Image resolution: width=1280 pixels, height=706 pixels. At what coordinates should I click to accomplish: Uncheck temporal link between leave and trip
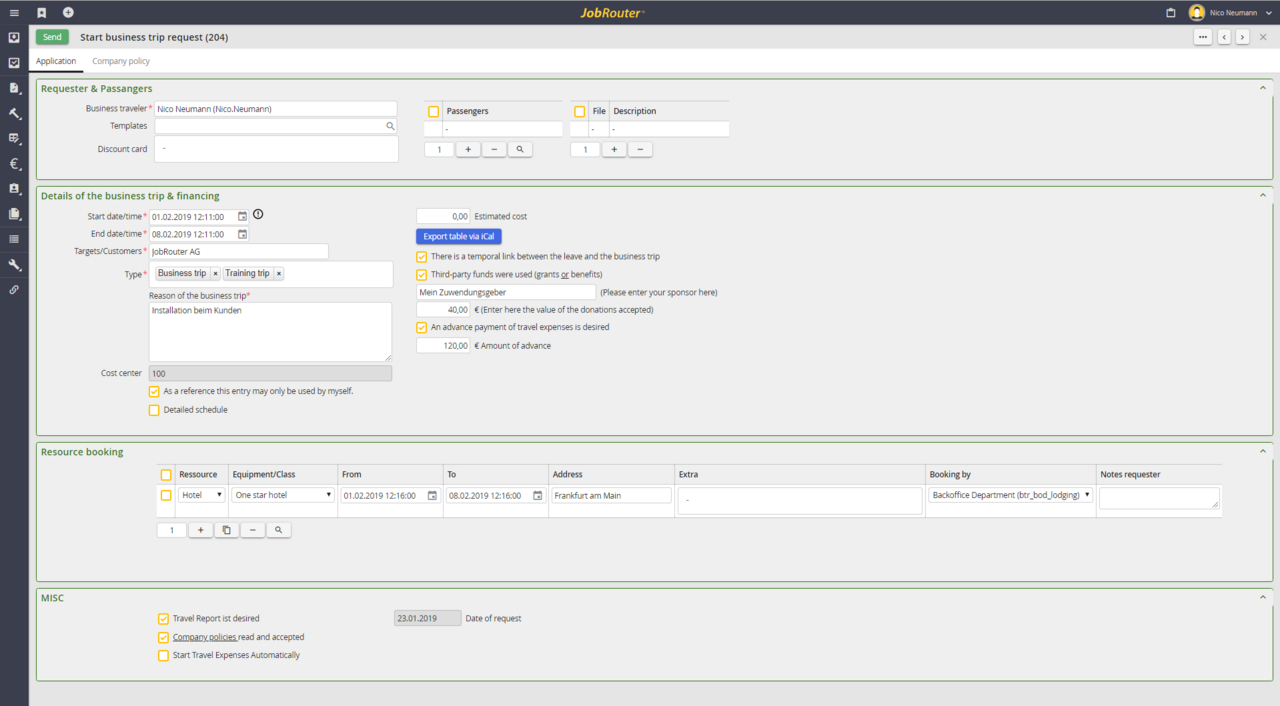point(422,257)
